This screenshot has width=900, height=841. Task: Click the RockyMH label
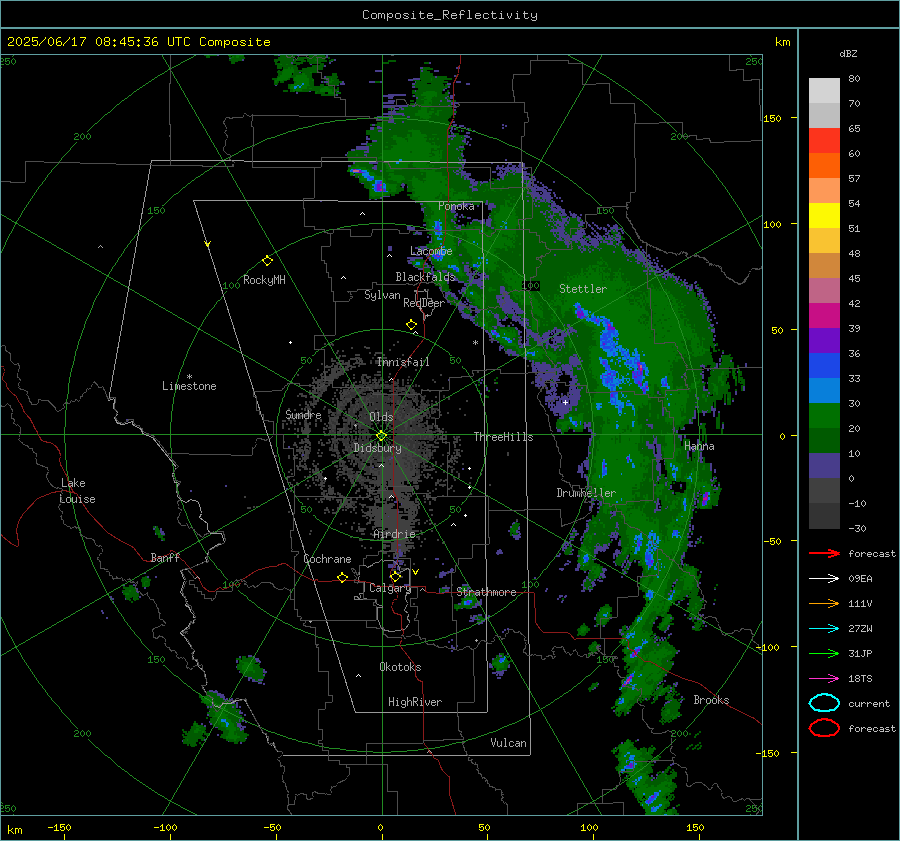[264, 280]
